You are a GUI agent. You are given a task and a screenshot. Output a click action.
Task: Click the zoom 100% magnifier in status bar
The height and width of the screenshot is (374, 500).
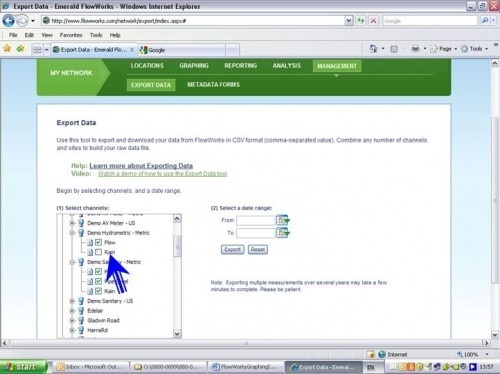460,354
